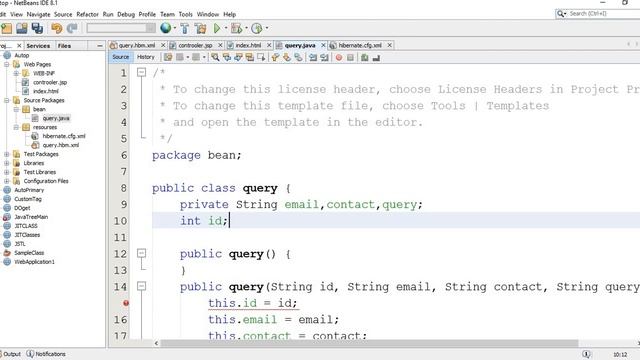Start macro recording with red circle icon
The height and width of the screenshot is (360, 640).
pyautogui.click(x=339, y=58)
